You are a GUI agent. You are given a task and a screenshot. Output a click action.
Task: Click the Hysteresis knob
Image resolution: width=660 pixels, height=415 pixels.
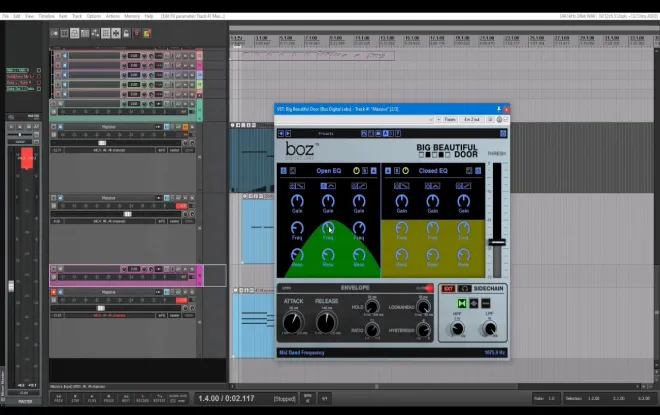pyautogui.click(x=423, y=330)
